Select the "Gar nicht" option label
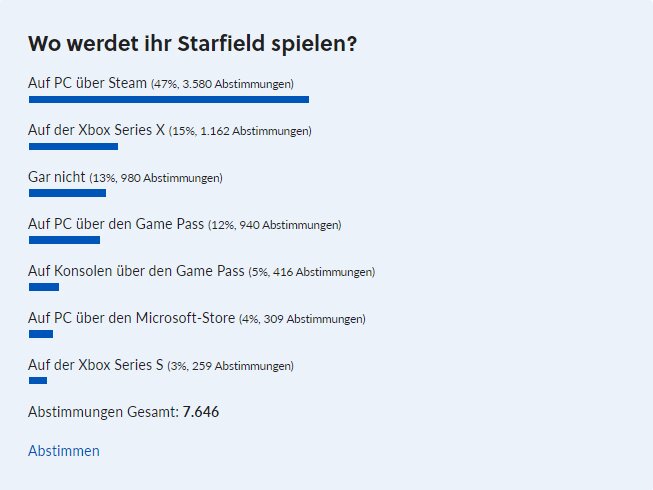Image resolution: width=653 pixels, height=490 pixels. [57, 177]
